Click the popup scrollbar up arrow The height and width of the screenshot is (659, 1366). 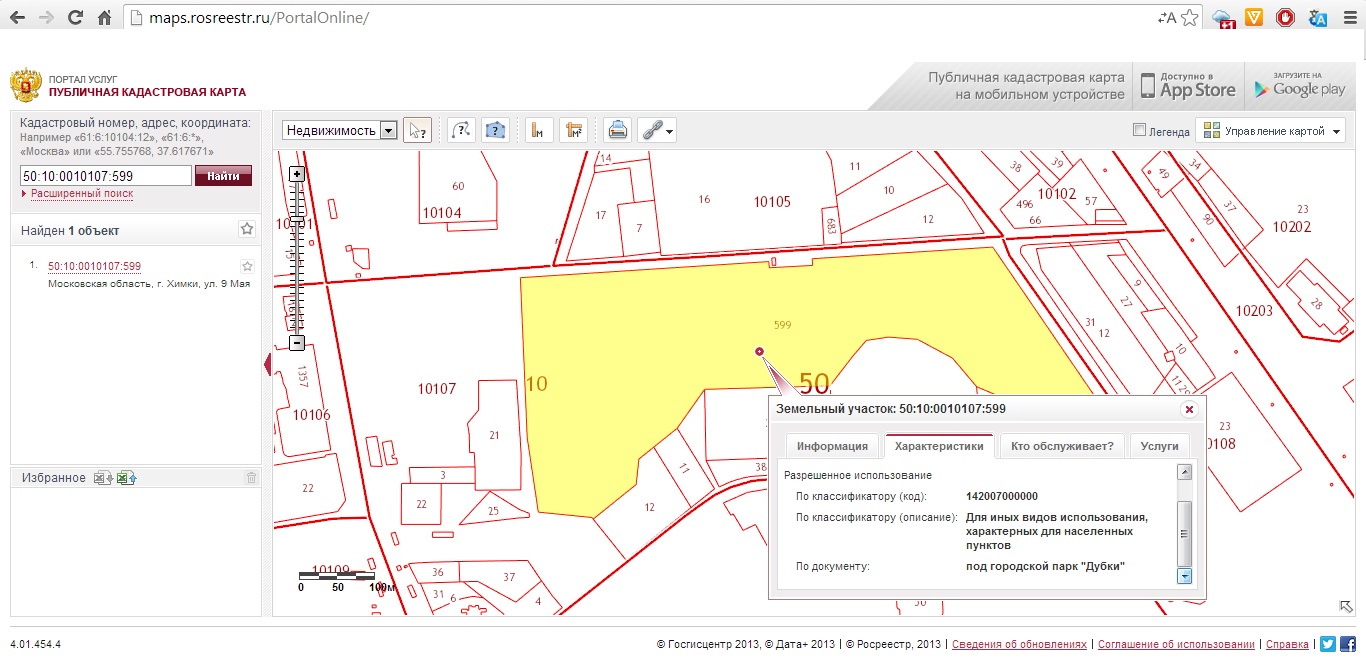1184,472
